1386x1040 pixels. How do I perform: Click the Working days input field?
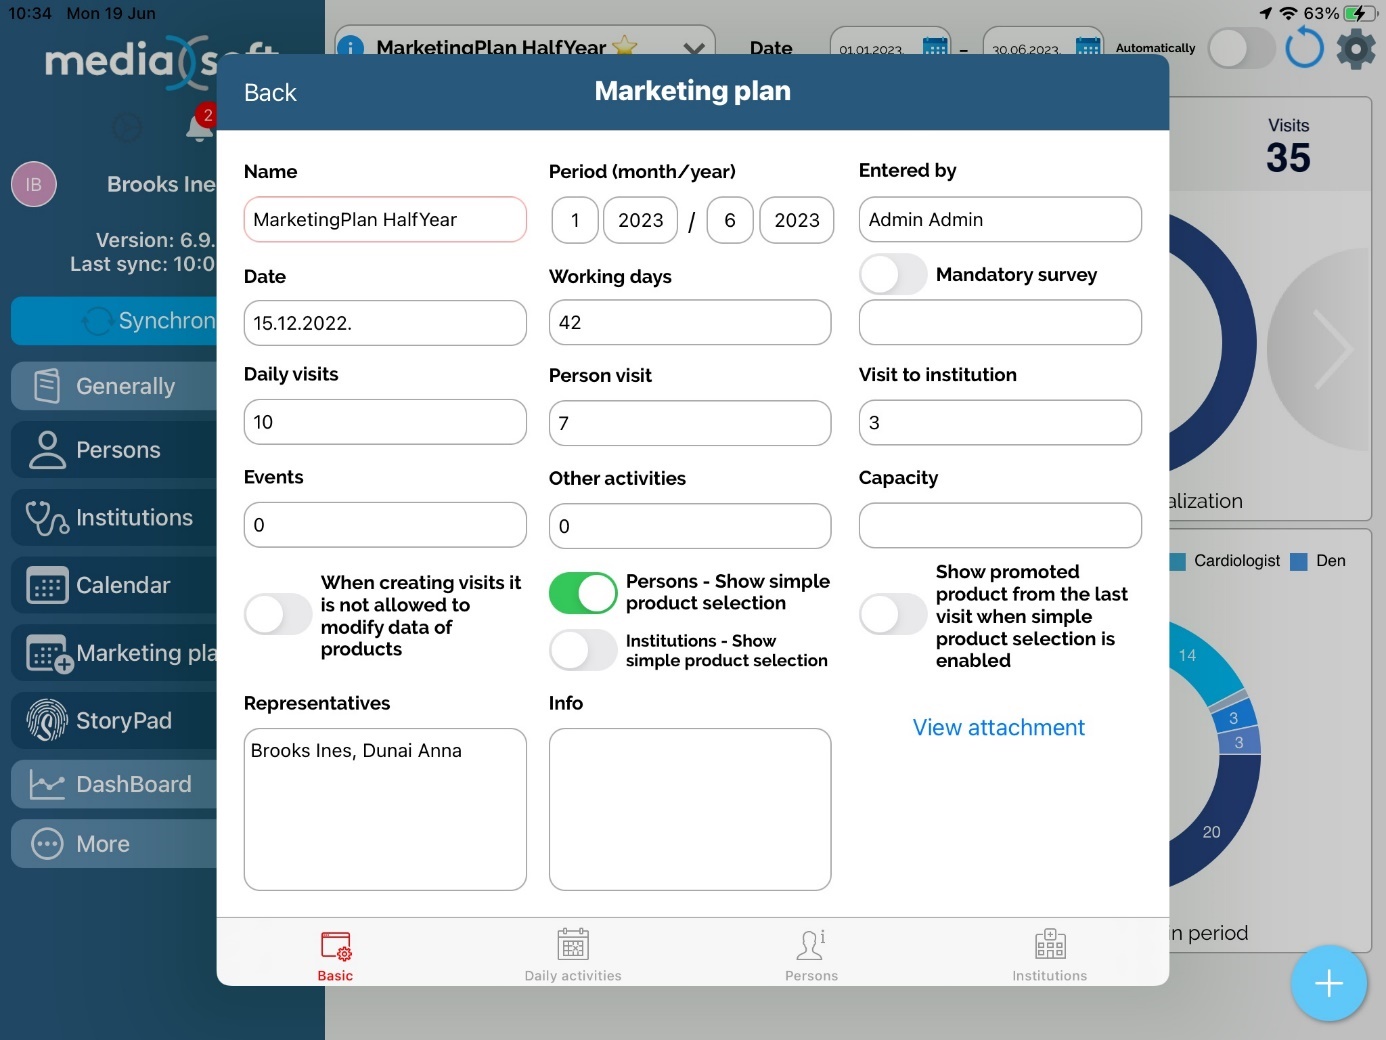(x=689, y=323)
